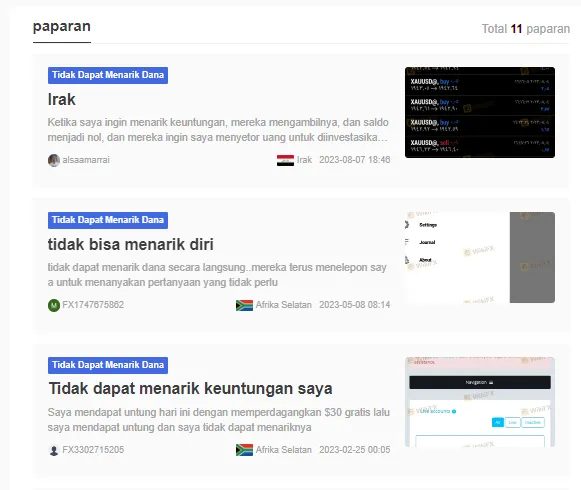Click the South Africa flag on second post
Viewport: 581px width, 490px height.
244,305
